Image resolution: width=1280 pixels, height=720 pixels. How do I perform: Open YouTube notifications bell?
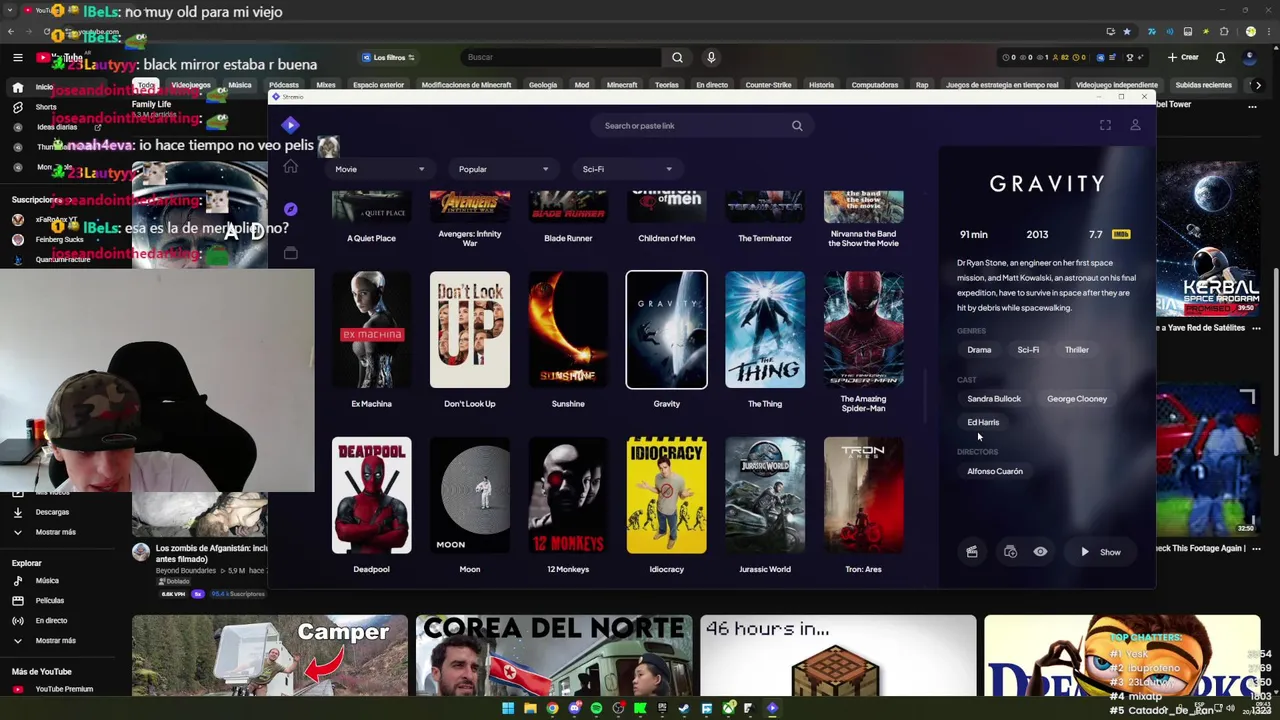click(x=1220, y=57)
